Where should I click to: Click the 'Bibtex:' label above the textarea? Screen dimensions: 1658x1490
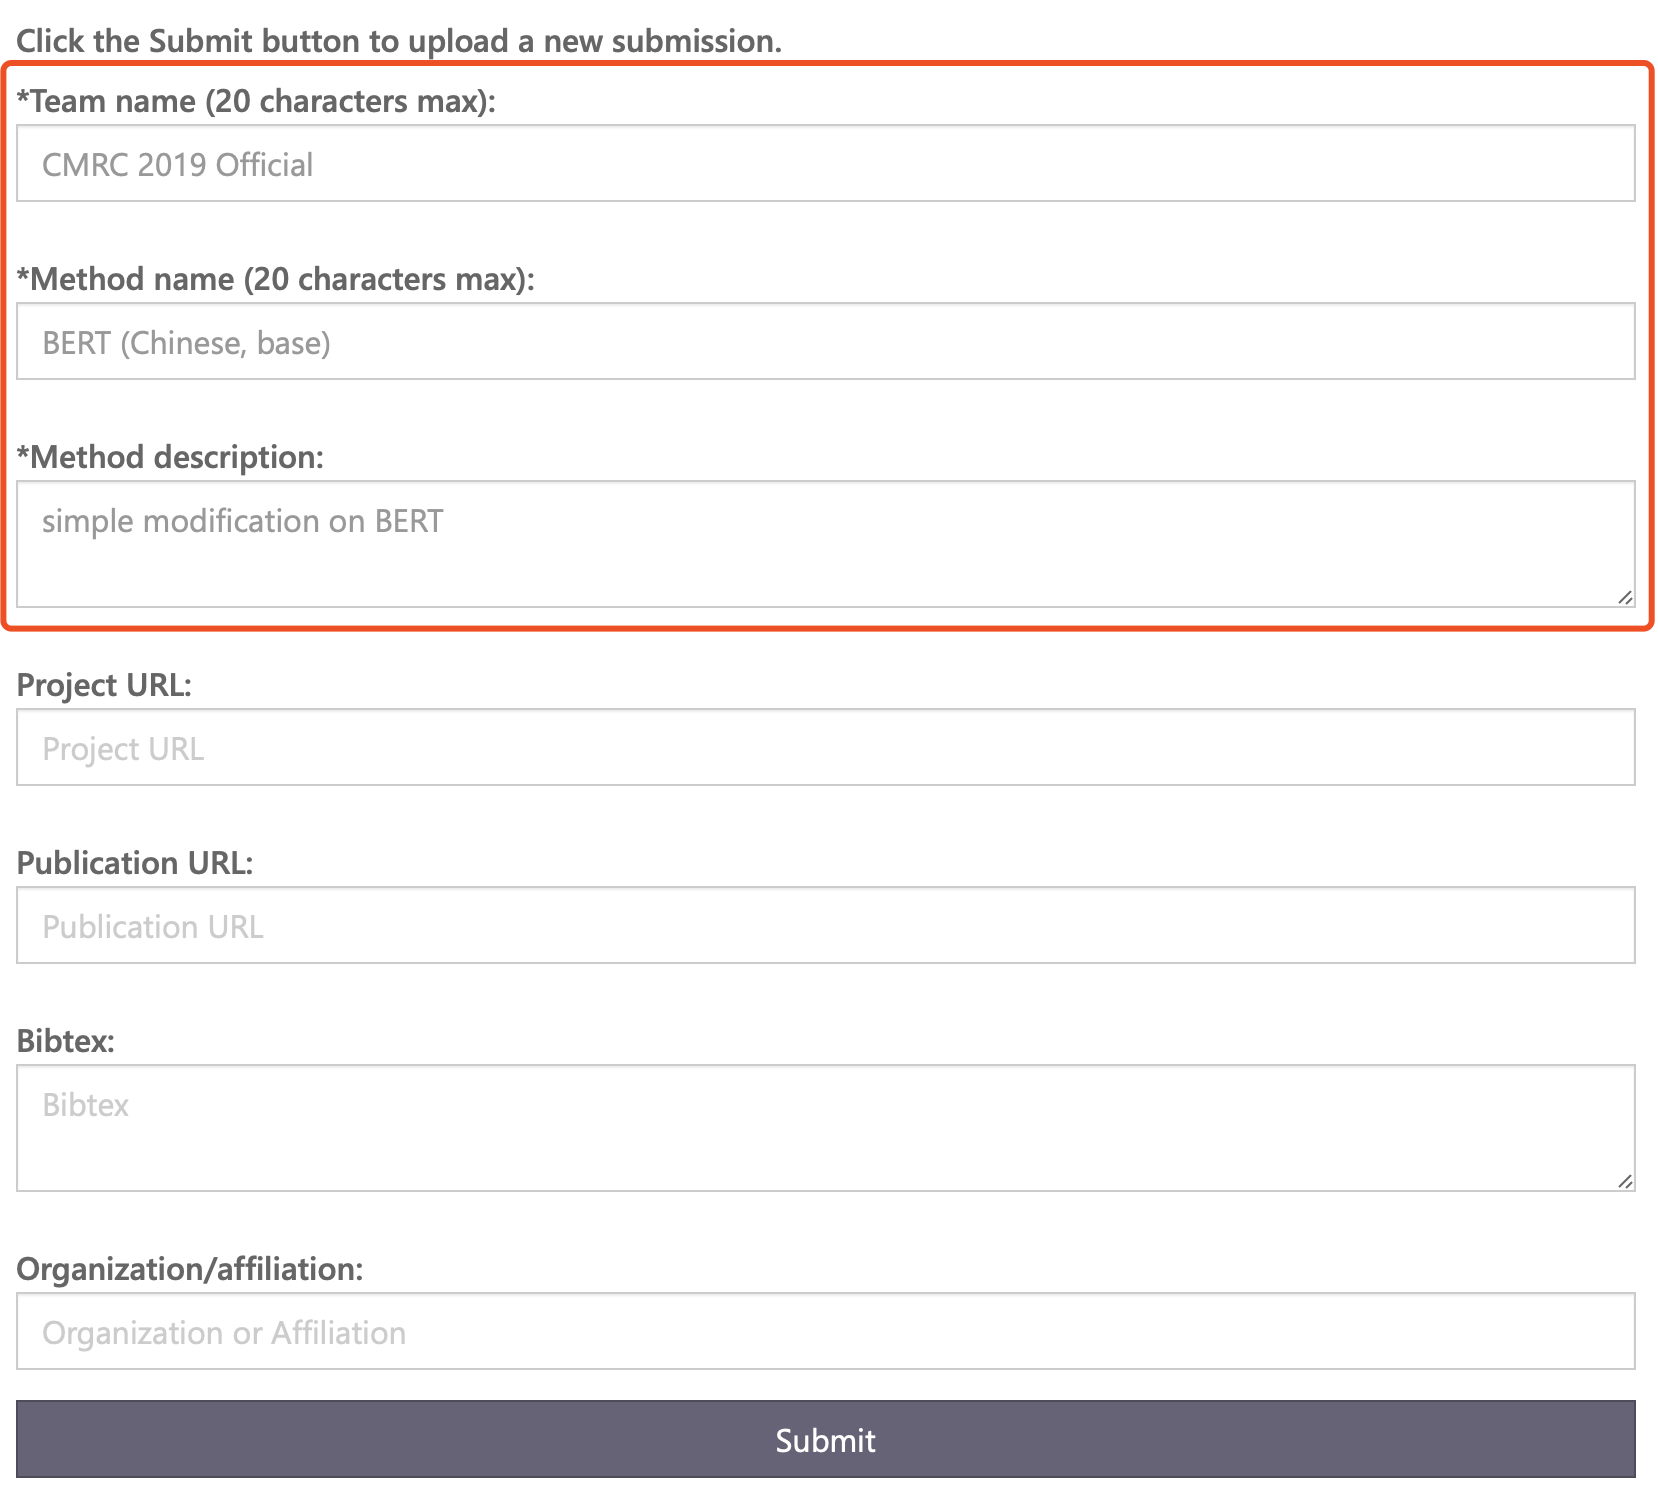click(66, 1041)
